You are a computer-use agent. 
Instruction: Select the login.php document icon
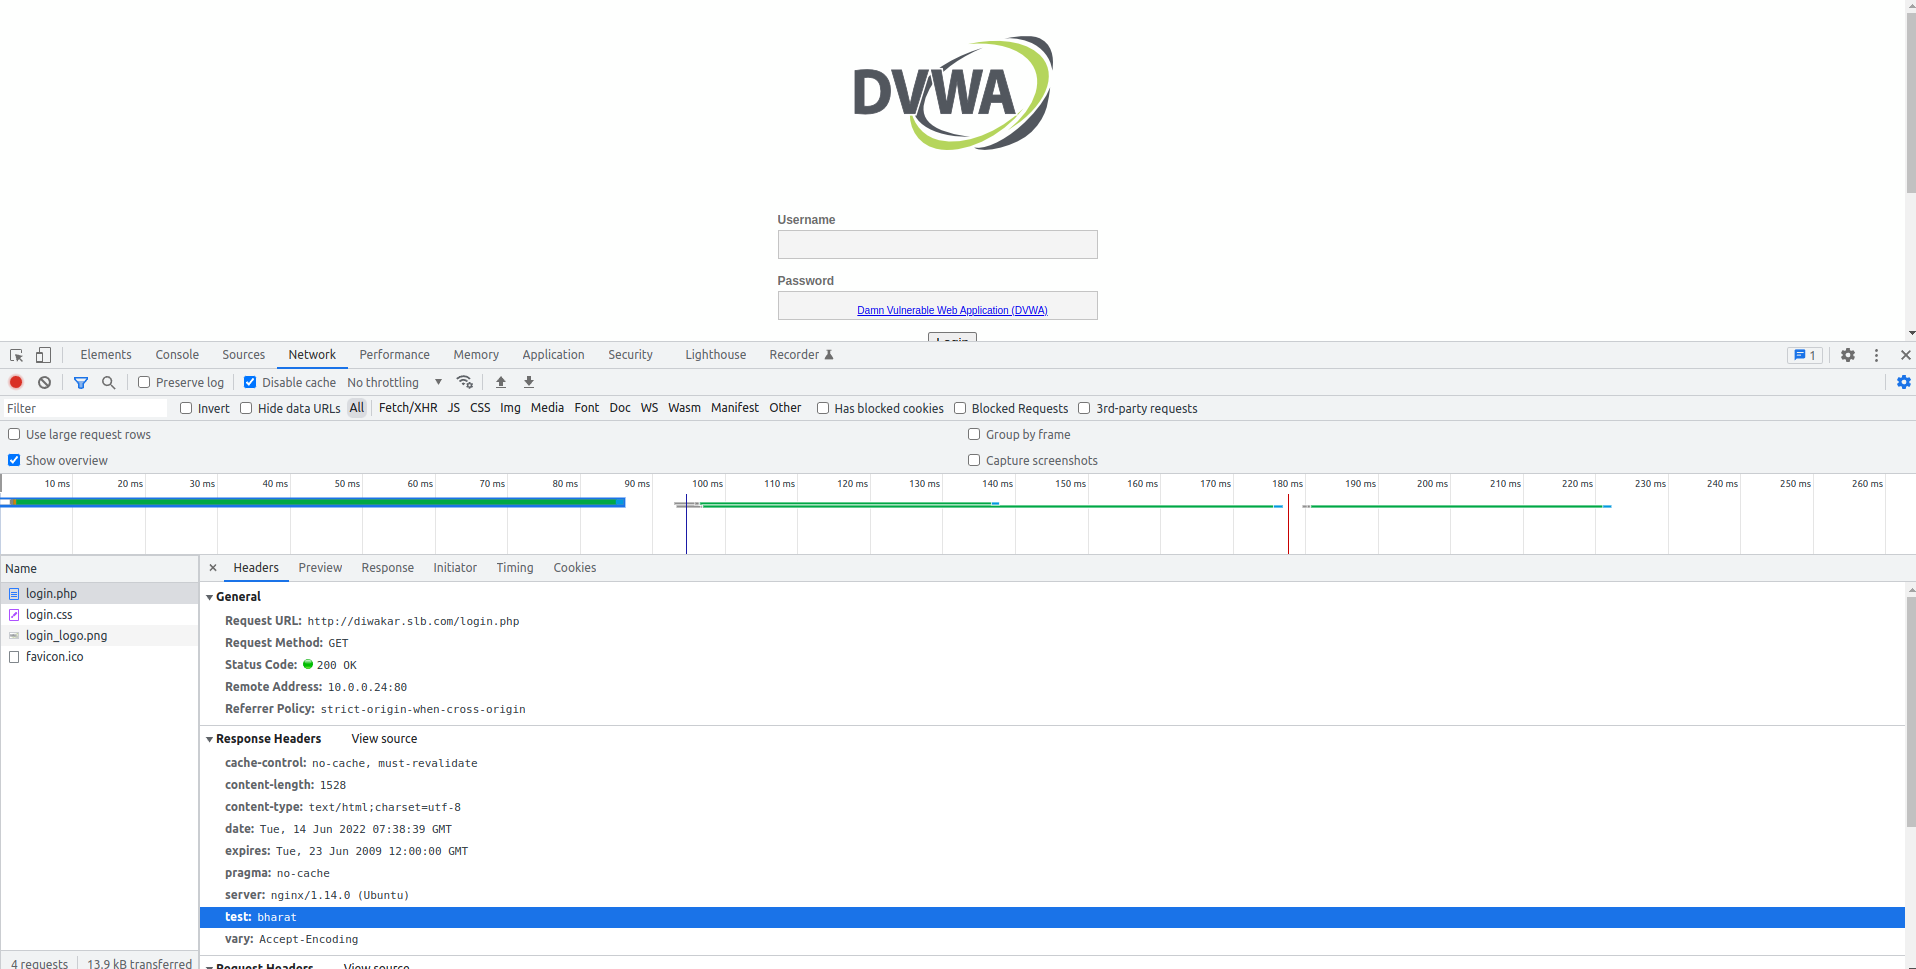click(x=14, y=594)
